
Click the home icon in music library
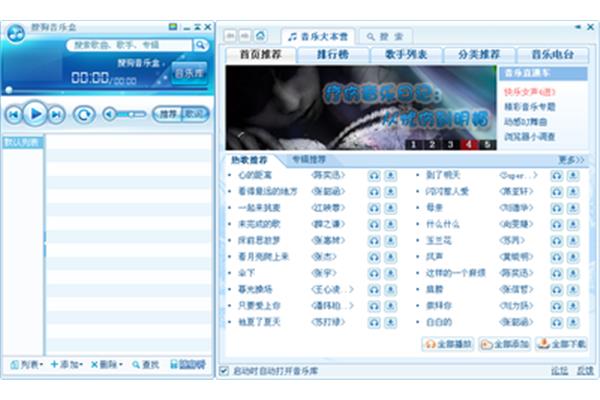(261, 36)
